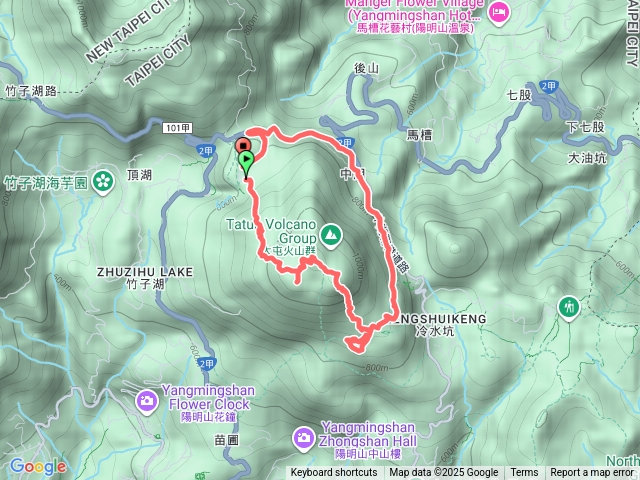Click the Zhuzihu Lake 竹子湖 label
The height and width of the screenshot is (480, 640).
[145, 278]
